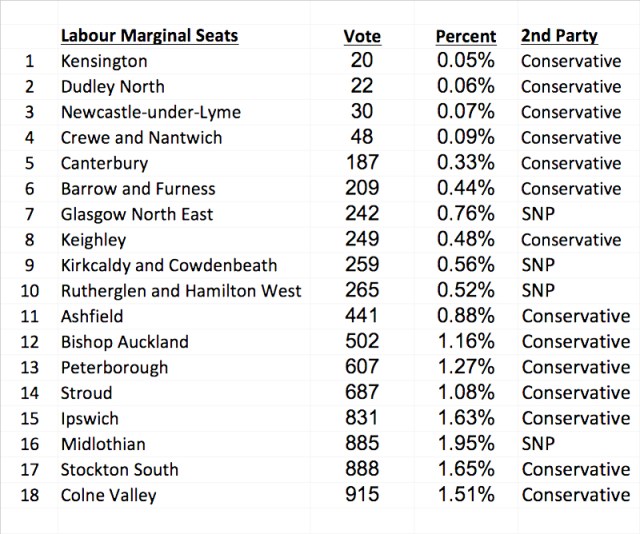Click the Barrow and Furness cell
Viewport: 640px width, 534px height.
point(137,188)
